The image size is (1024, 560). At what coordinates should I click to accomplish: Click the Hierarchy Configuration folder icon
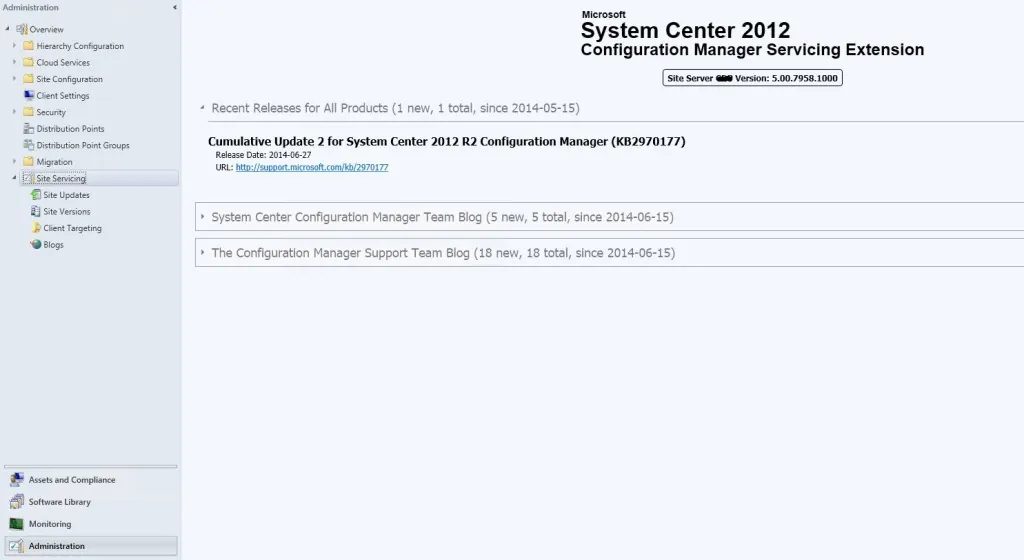click(x=29, y=46)
